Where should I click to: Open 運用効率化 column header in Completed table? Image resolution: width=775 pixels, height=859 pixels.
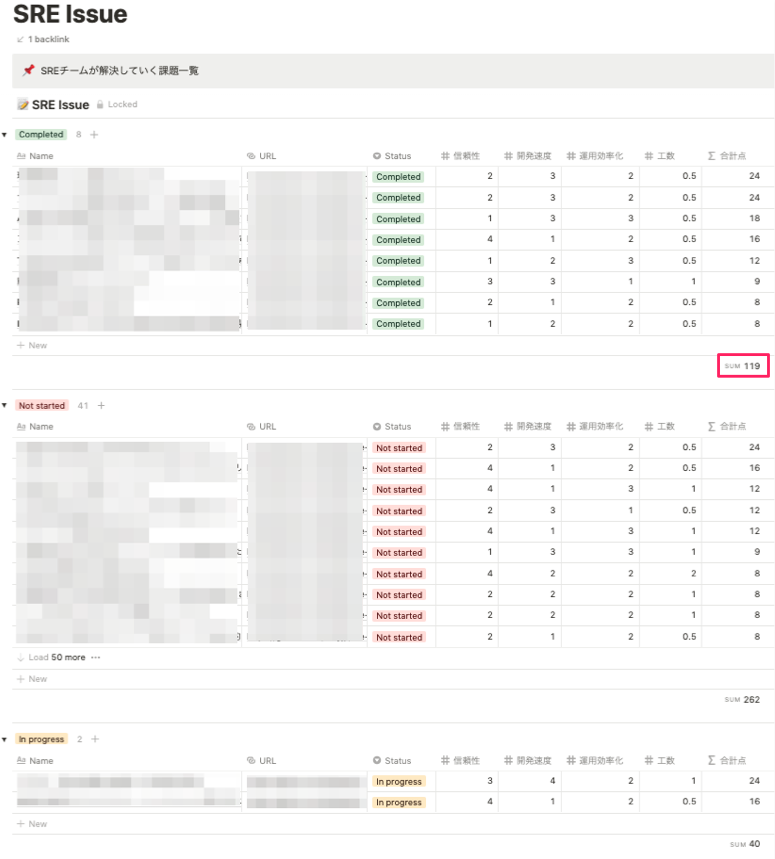[595, 156]
